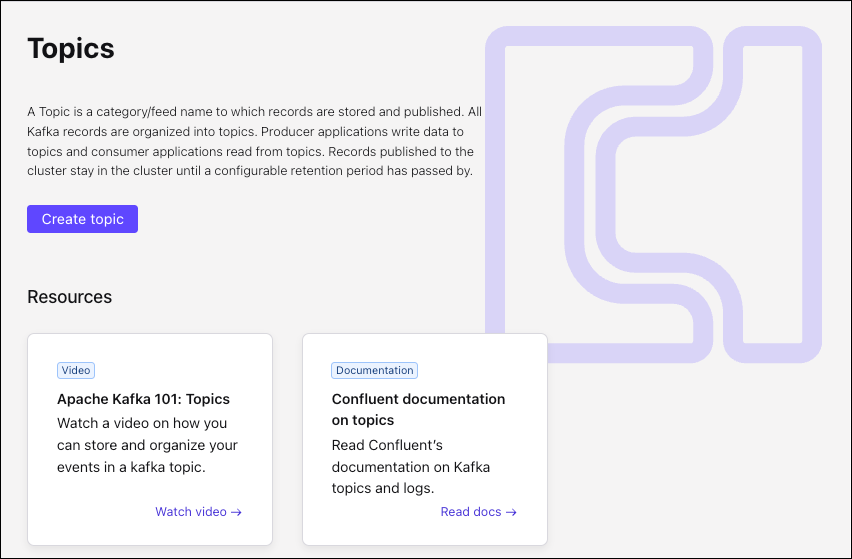
Task: Click 'Read Confluent's' text in documentation card
Action: pyautogui.click(x=387, y=445)
